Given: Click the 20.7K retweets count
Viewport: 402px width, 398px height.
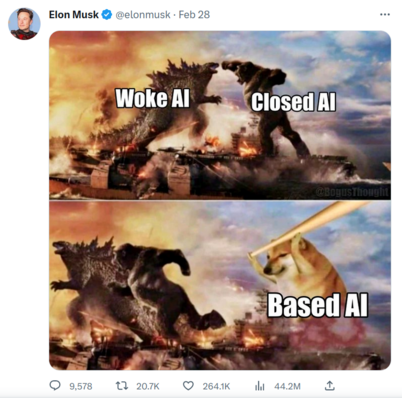Looking at the screenshot, I should coord(148,386).
